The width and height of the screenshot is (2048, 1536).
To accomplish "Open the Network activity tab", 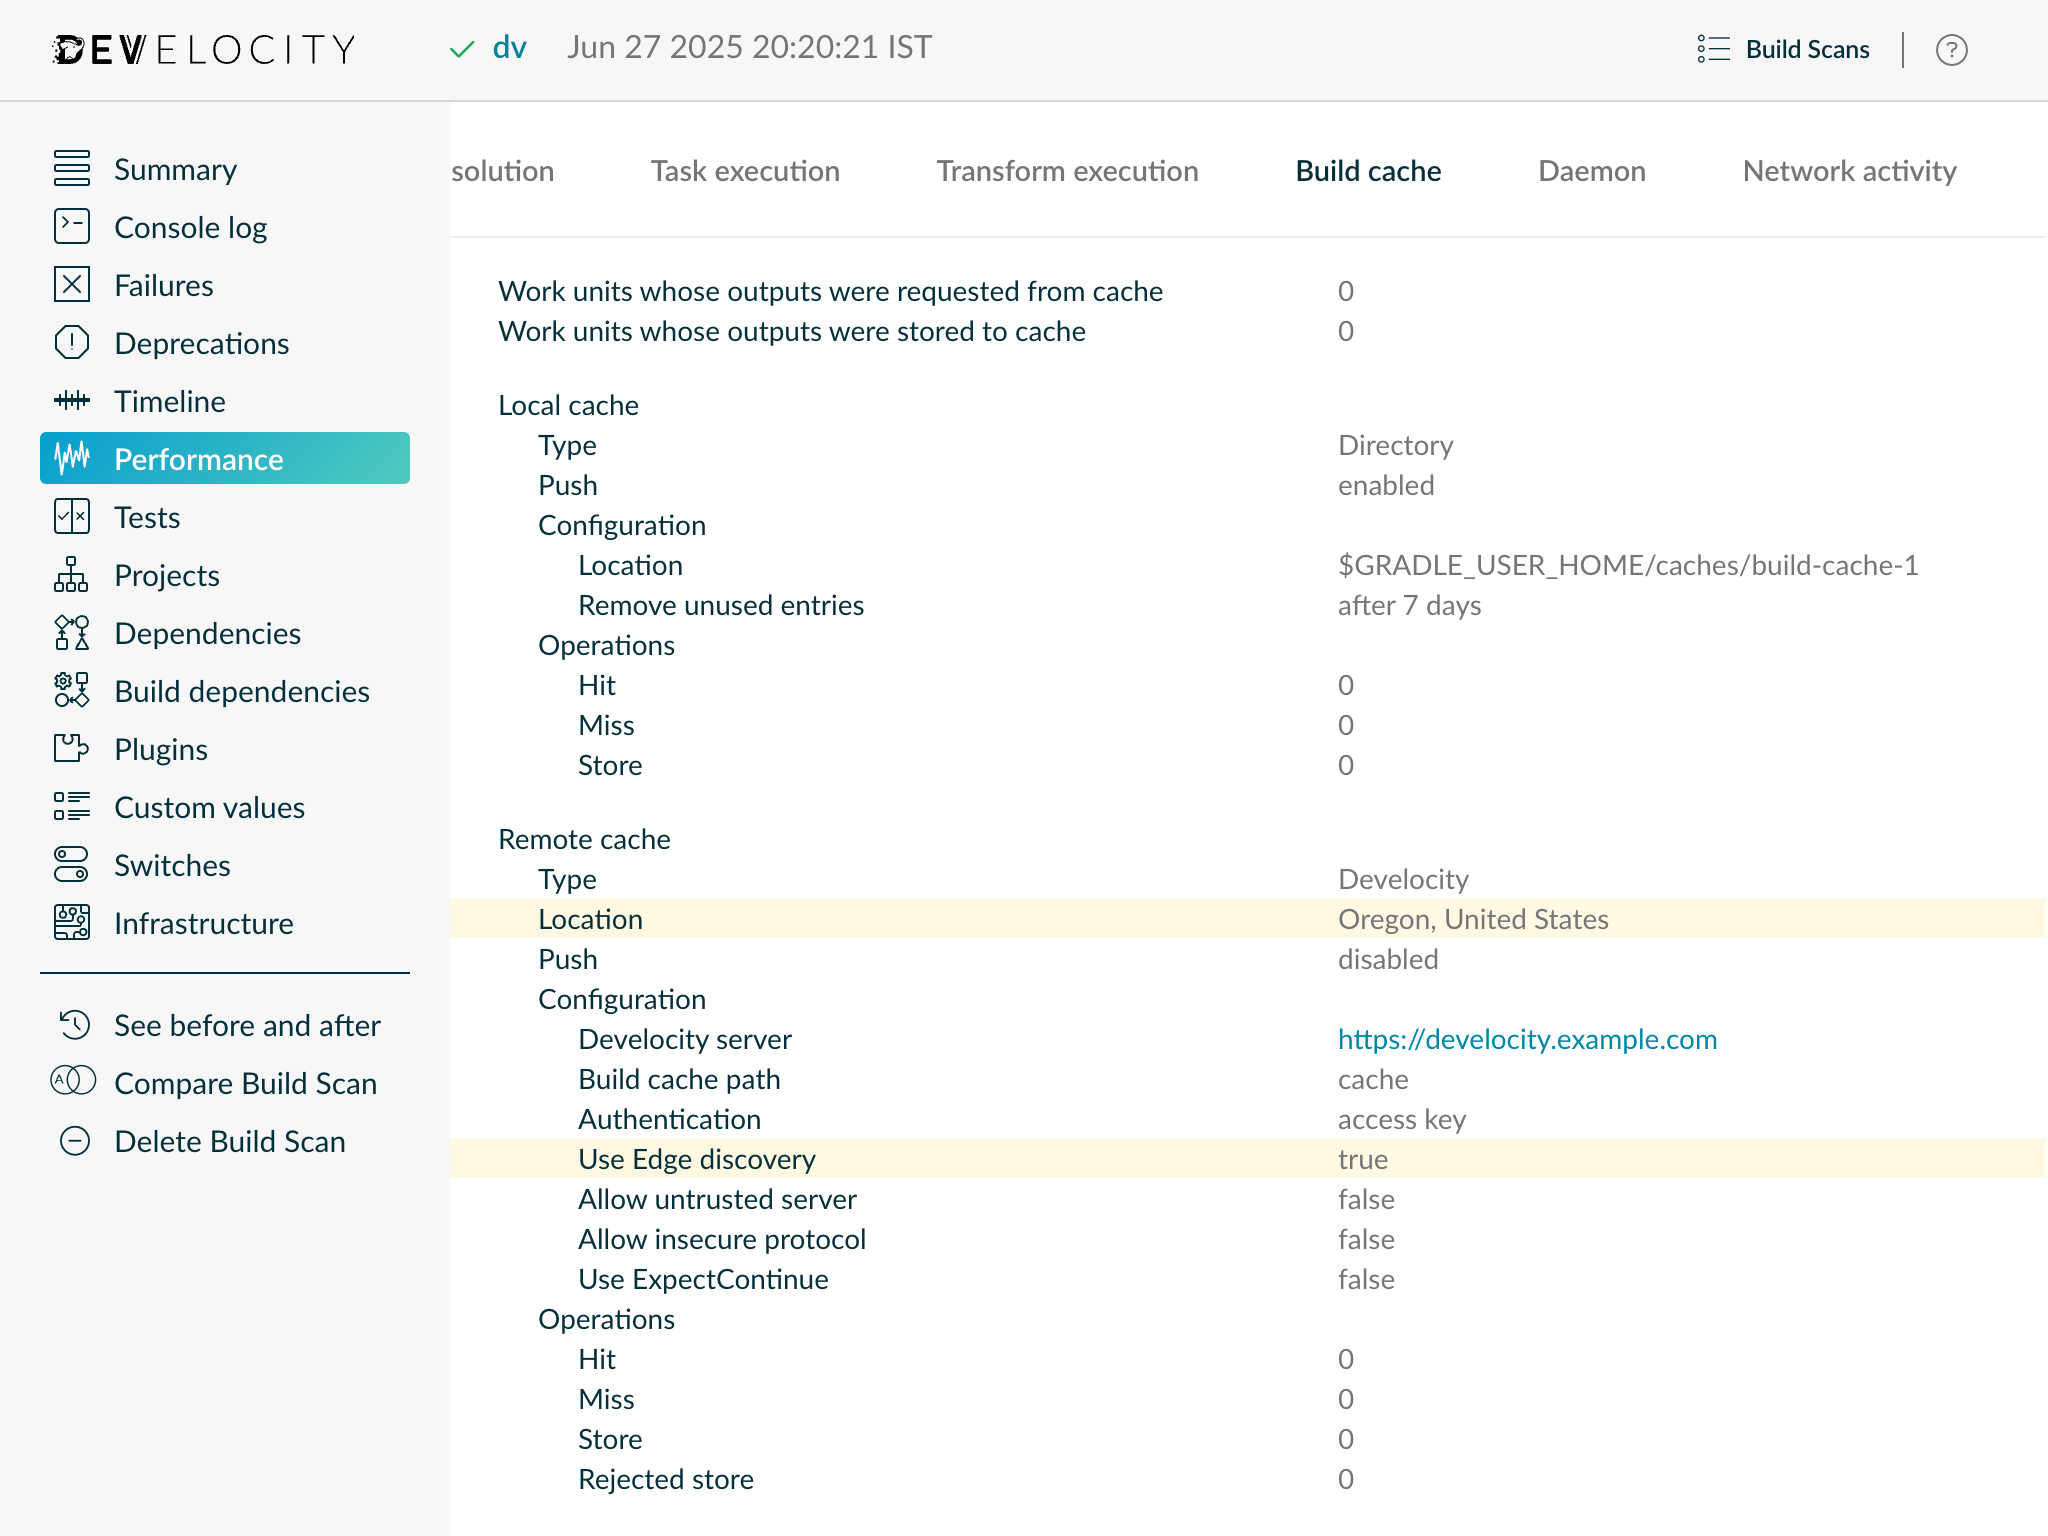I will pos(1849,171).
